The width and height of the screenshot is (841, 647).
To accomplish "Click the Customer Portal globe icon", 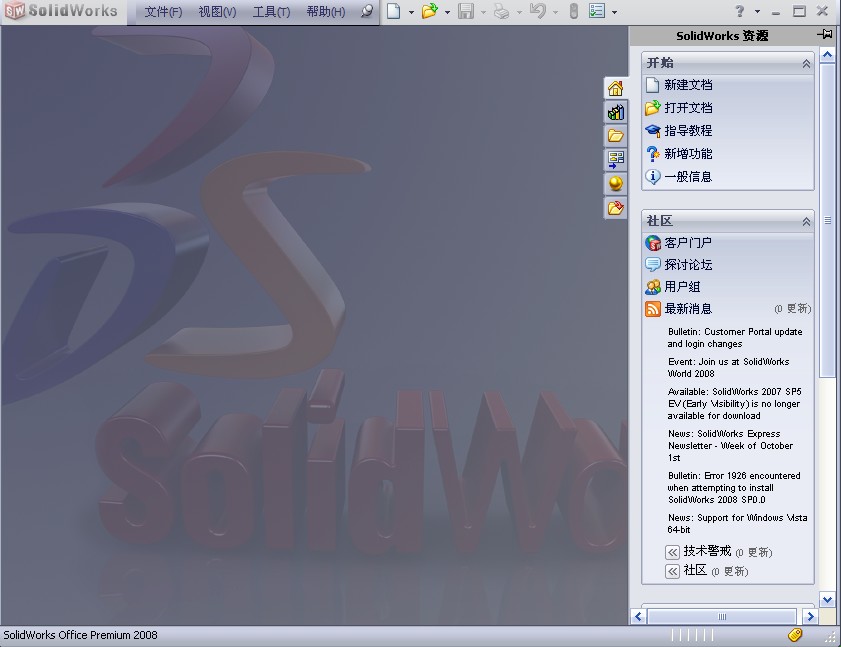I will [x=653, y=243].
